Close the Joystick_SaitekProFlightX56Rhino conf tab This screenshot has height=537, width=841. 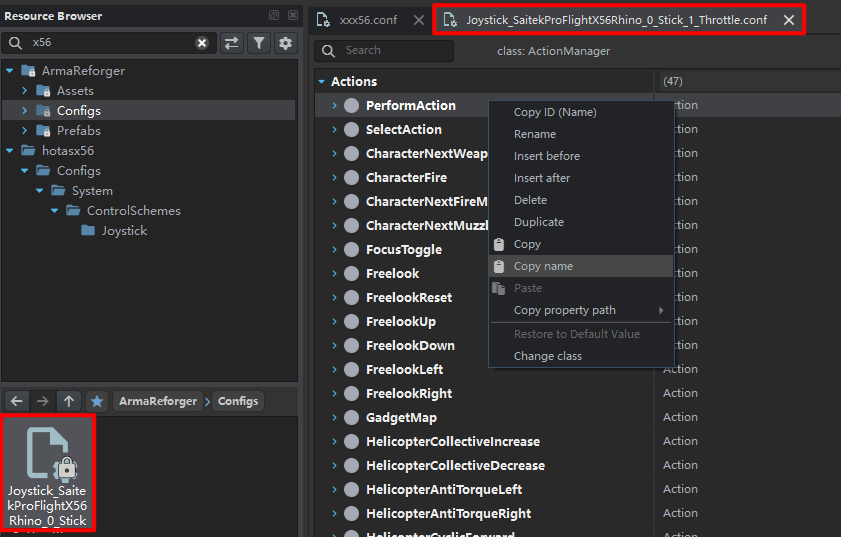point(789,20)
